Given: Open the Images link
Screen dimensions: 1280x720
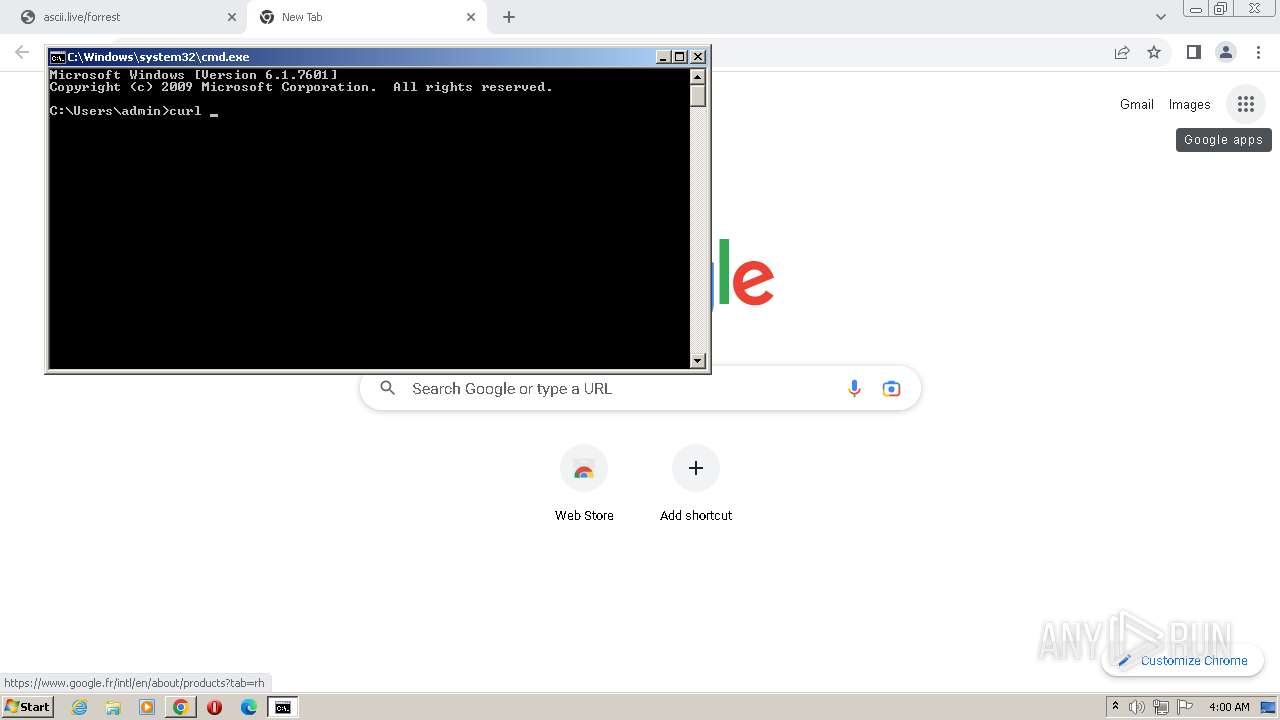Looking at the screenshot, I should tap(1189, 104).
